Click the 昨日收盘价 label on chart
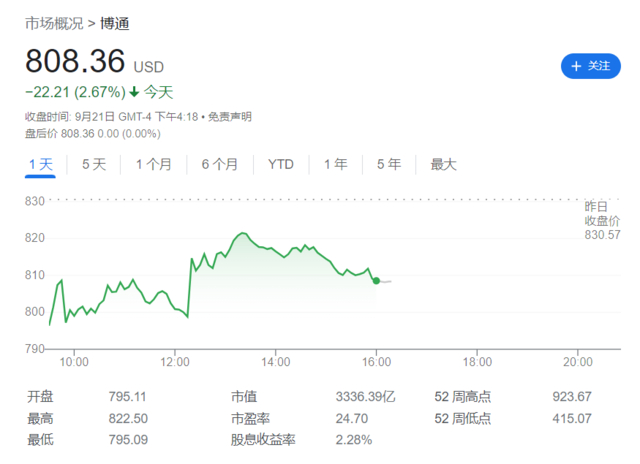Image resolution: width=640 pixels, height=464 pixels. click(602, 212)
